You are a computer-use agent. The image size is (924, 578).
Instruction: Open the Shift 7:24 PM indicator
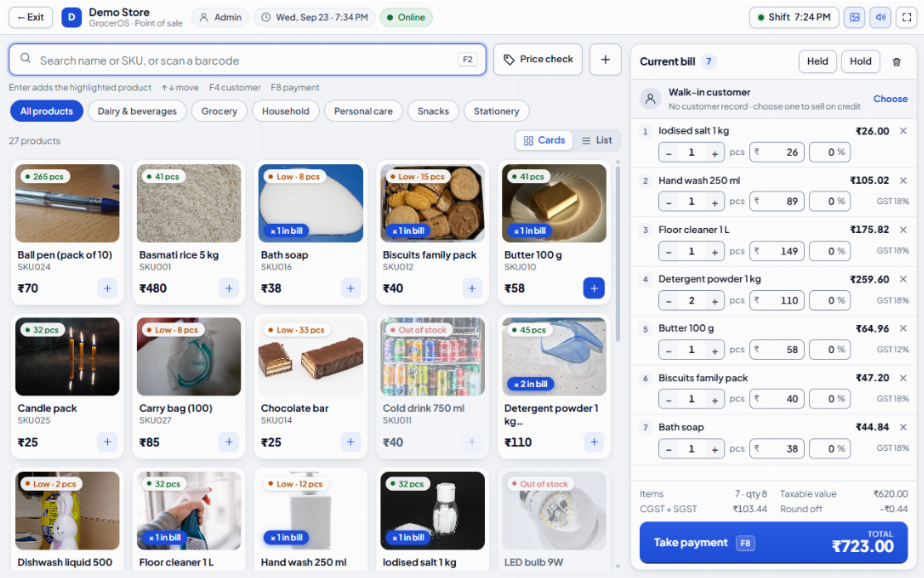794,18
